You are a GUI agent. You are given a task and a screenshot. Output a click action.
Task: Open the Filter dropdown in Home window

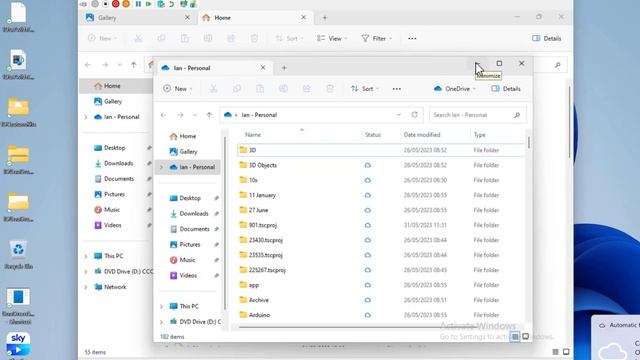click(376, 38)
